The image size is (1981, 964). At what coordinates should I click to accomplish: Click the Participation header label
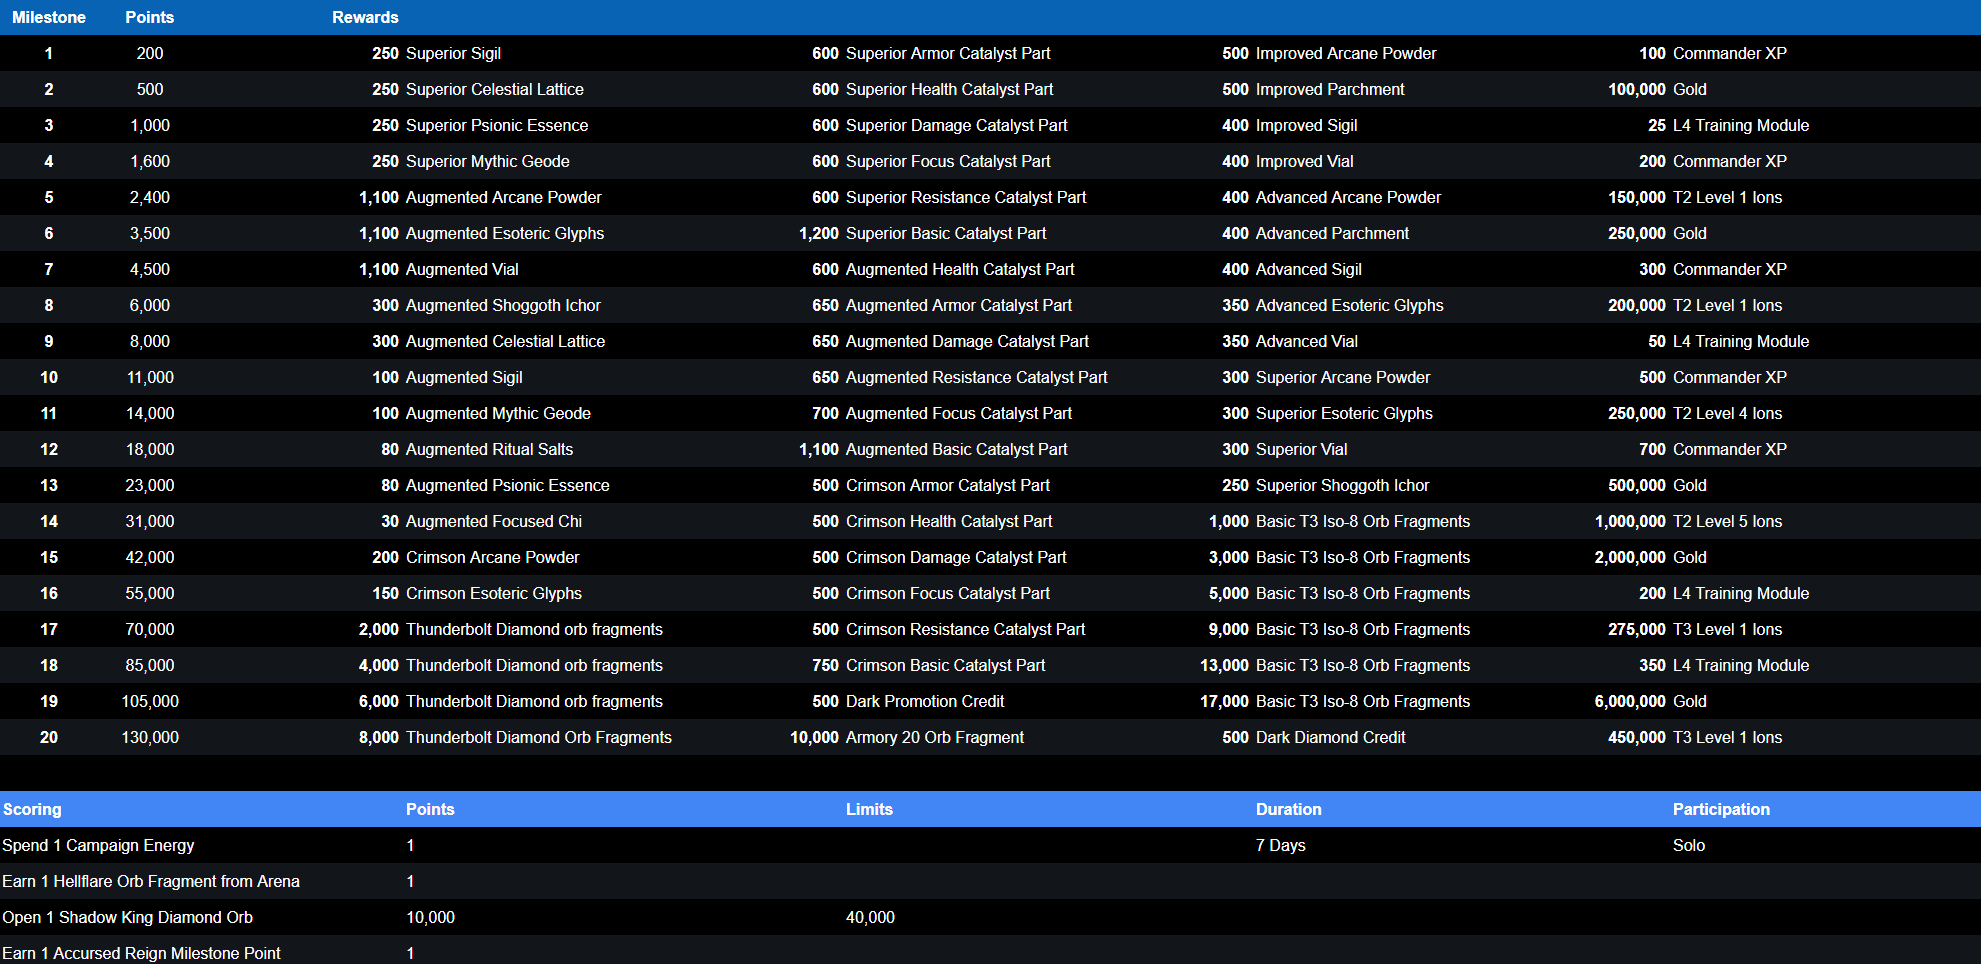[x=1721, y=809]
